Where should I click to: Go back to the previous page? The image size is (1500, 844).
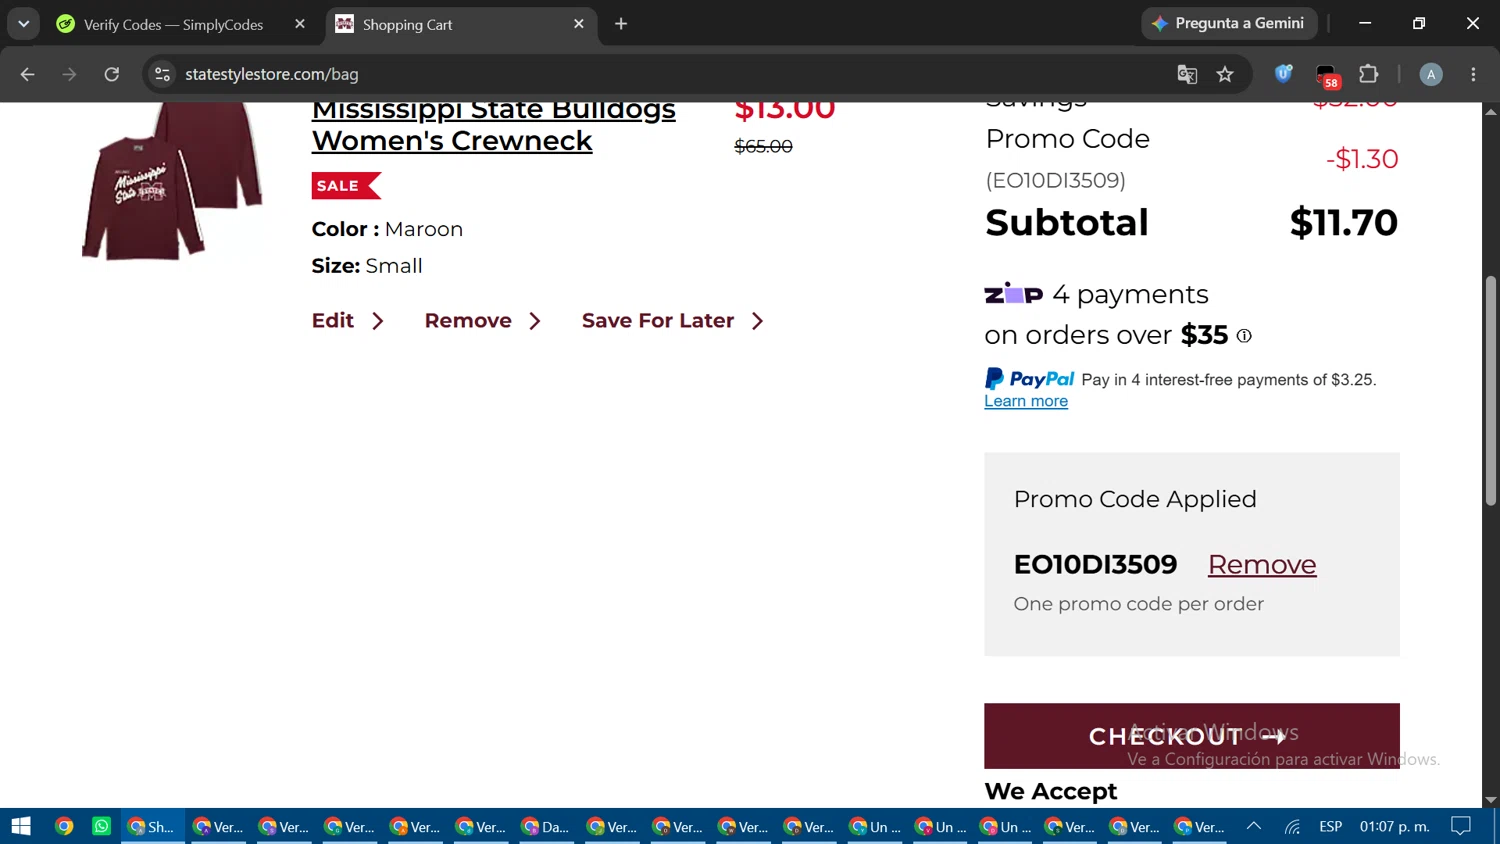coord(27,74)
